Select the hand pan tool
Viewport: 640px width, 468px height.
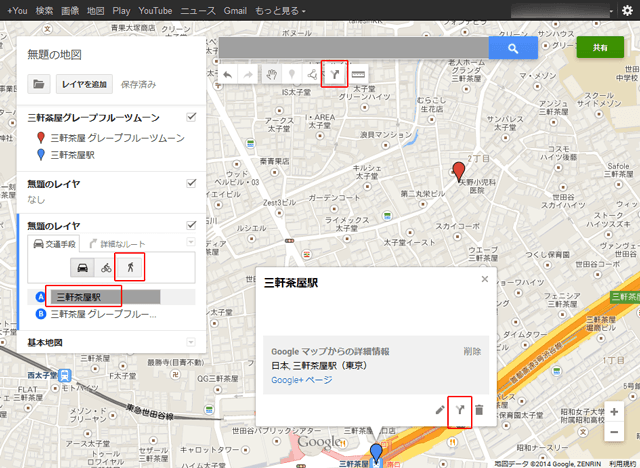pos(271,74)
